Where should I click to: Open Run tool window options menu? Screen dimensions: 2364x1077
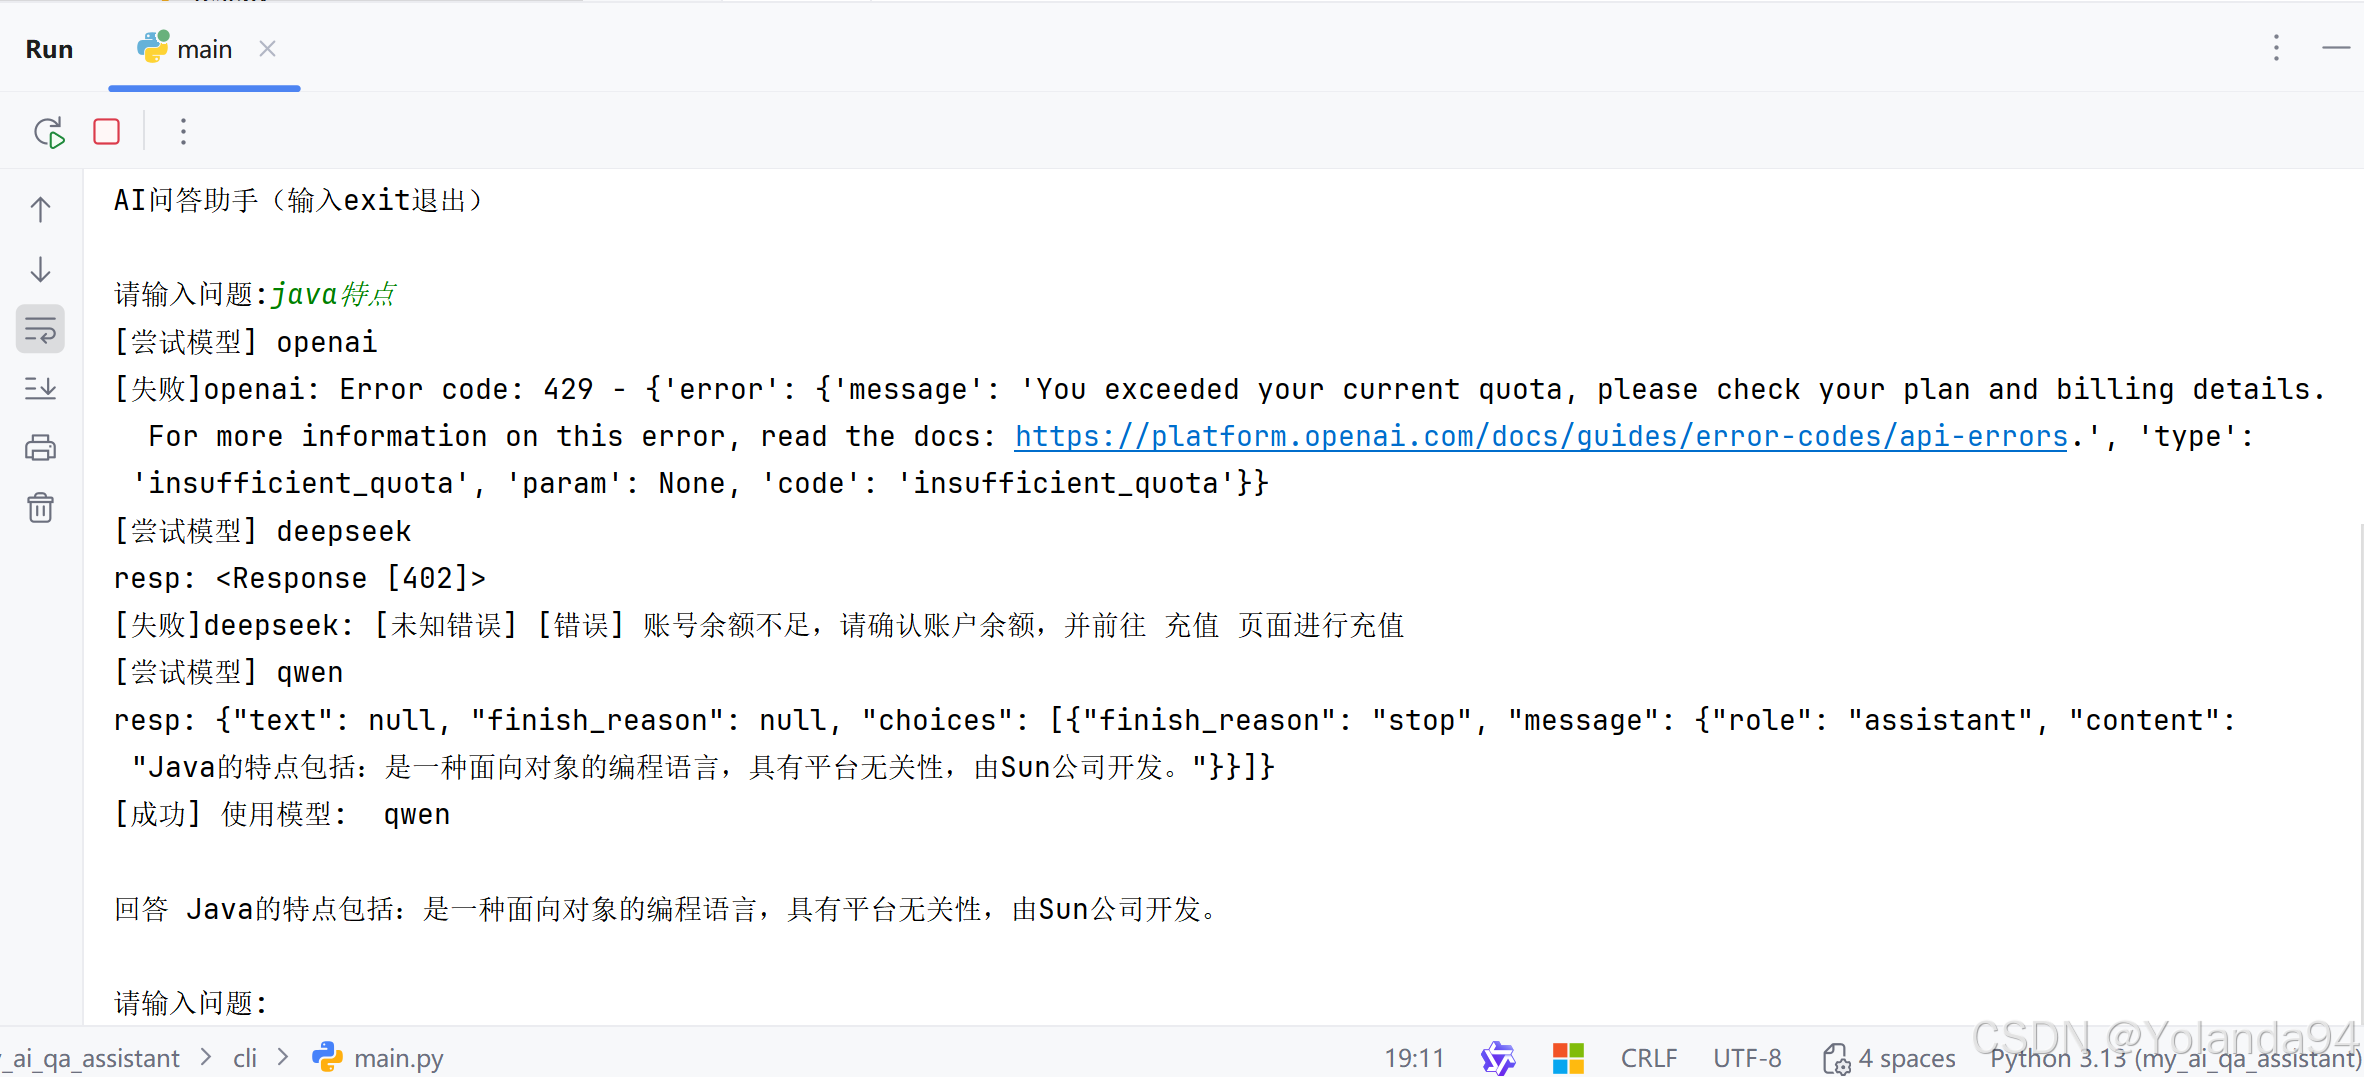click(x=2276, y=48)
